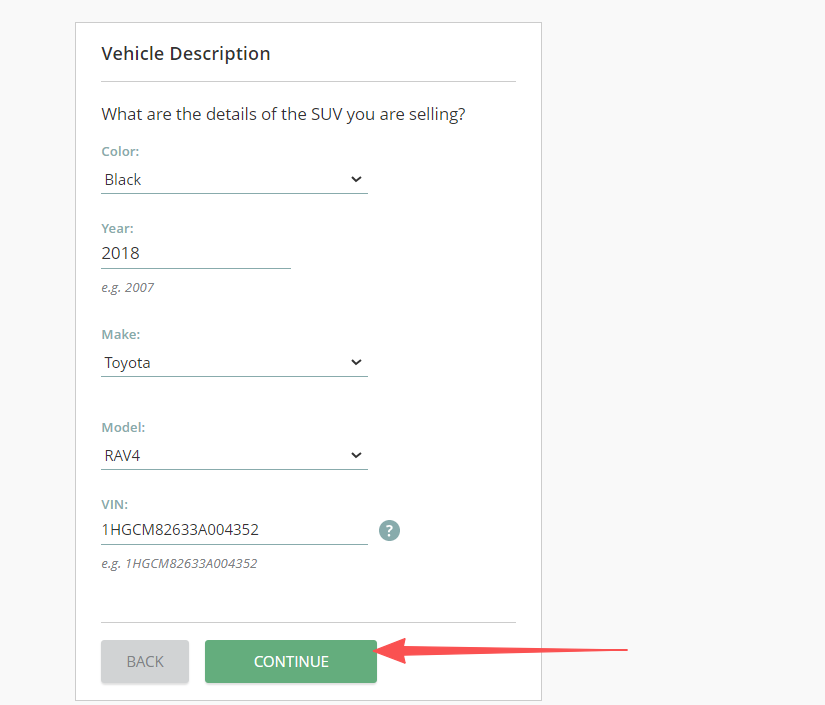This screenshot has height=705, width=825.
Task: Click the Make dropdown chevron arrow
Action: (x=356, y=362)
